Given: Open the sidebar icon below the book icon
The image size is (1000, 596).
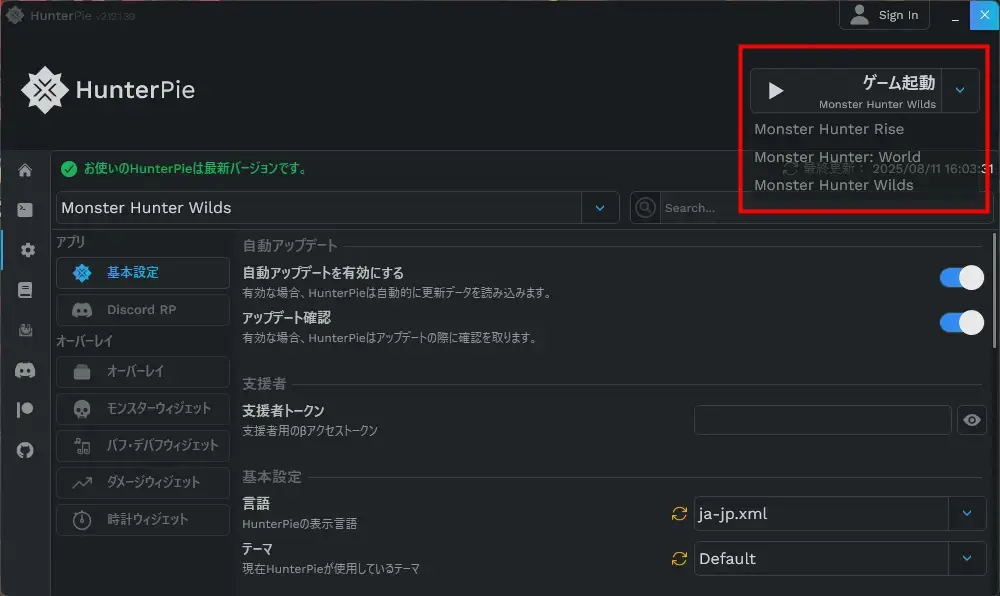Looking at the screenshot, I should [25, 330].
